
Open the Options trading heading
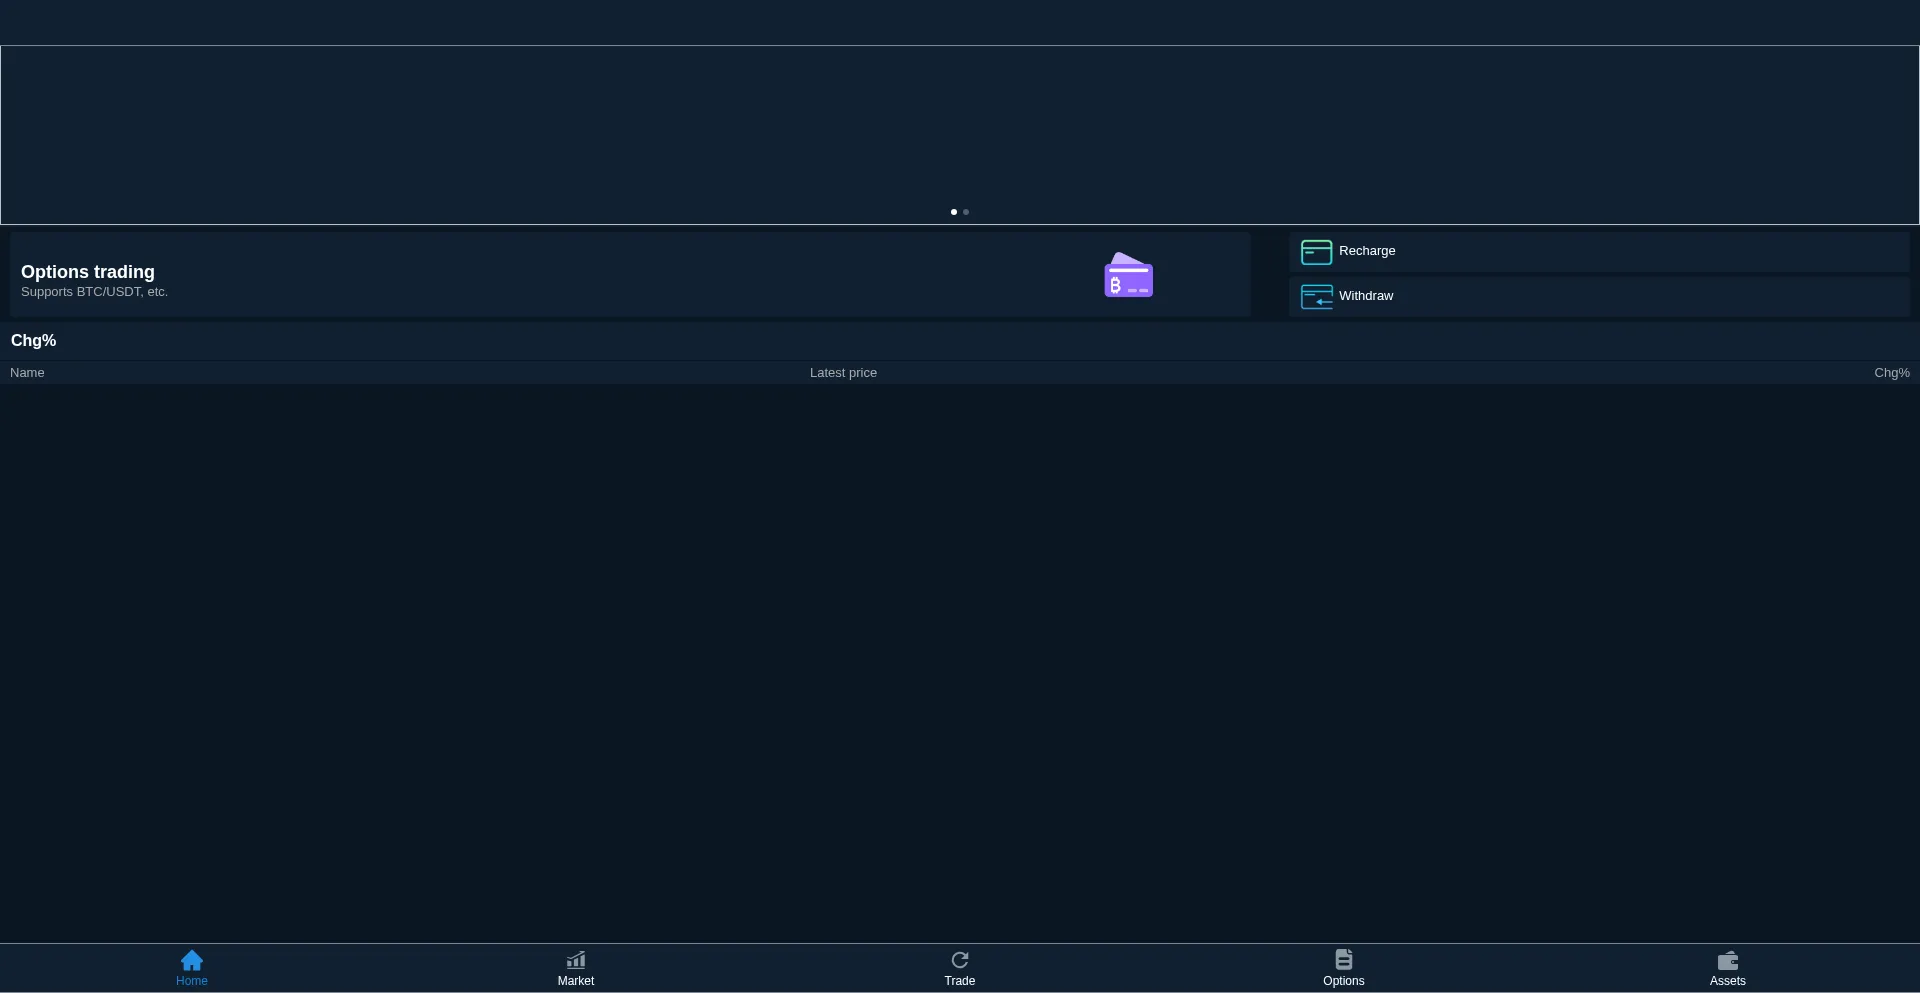[x=88, y=272]
